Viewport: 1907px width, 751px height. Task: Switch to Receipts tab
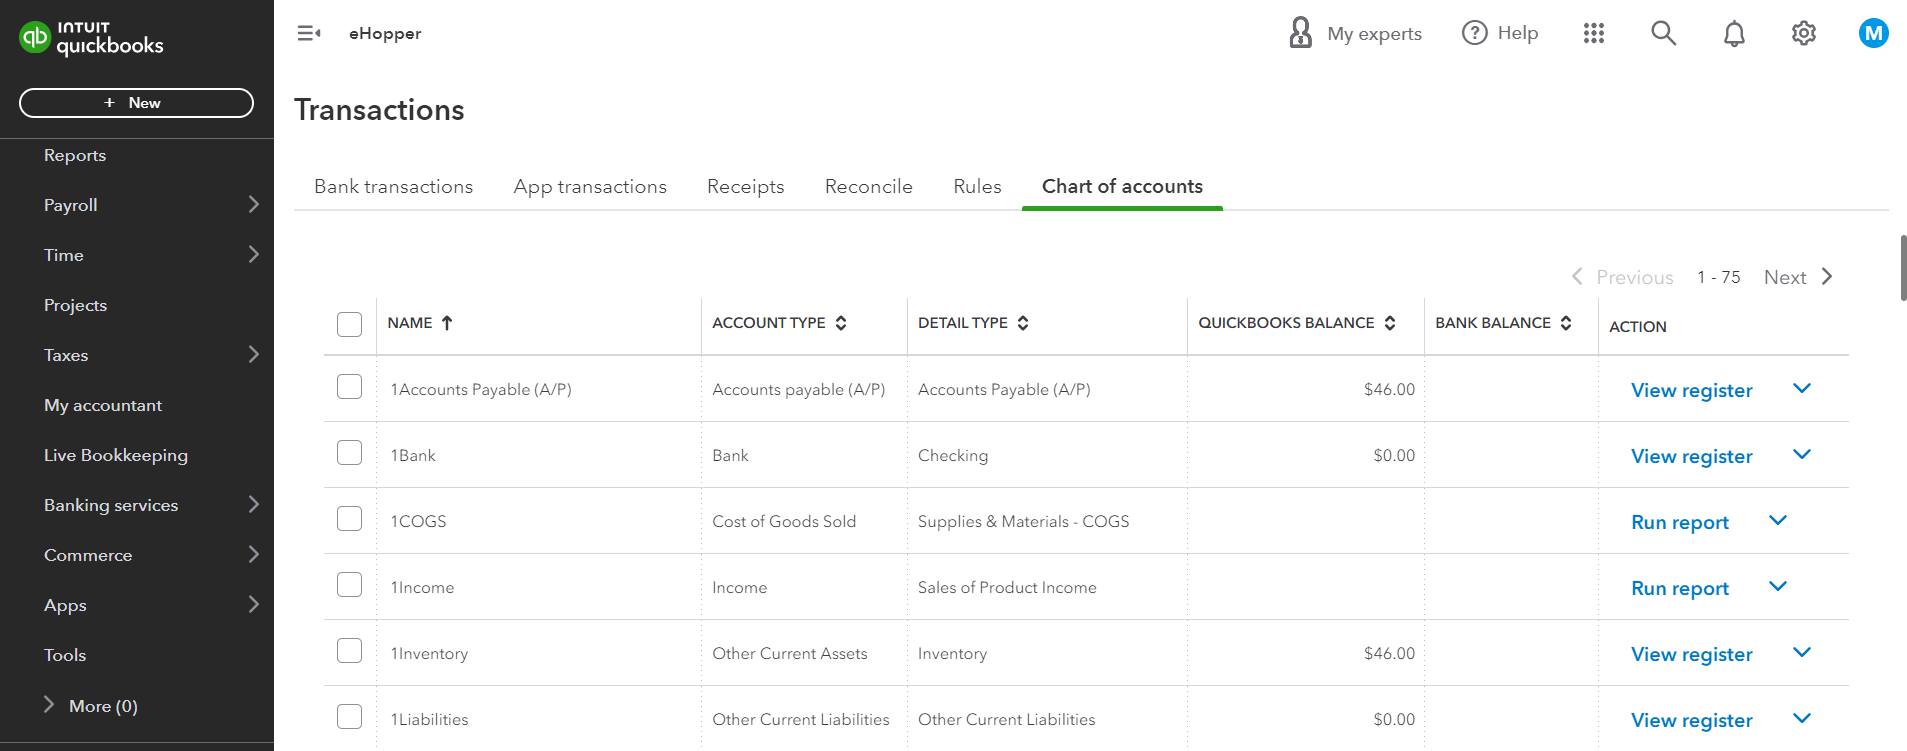point(746,186)
